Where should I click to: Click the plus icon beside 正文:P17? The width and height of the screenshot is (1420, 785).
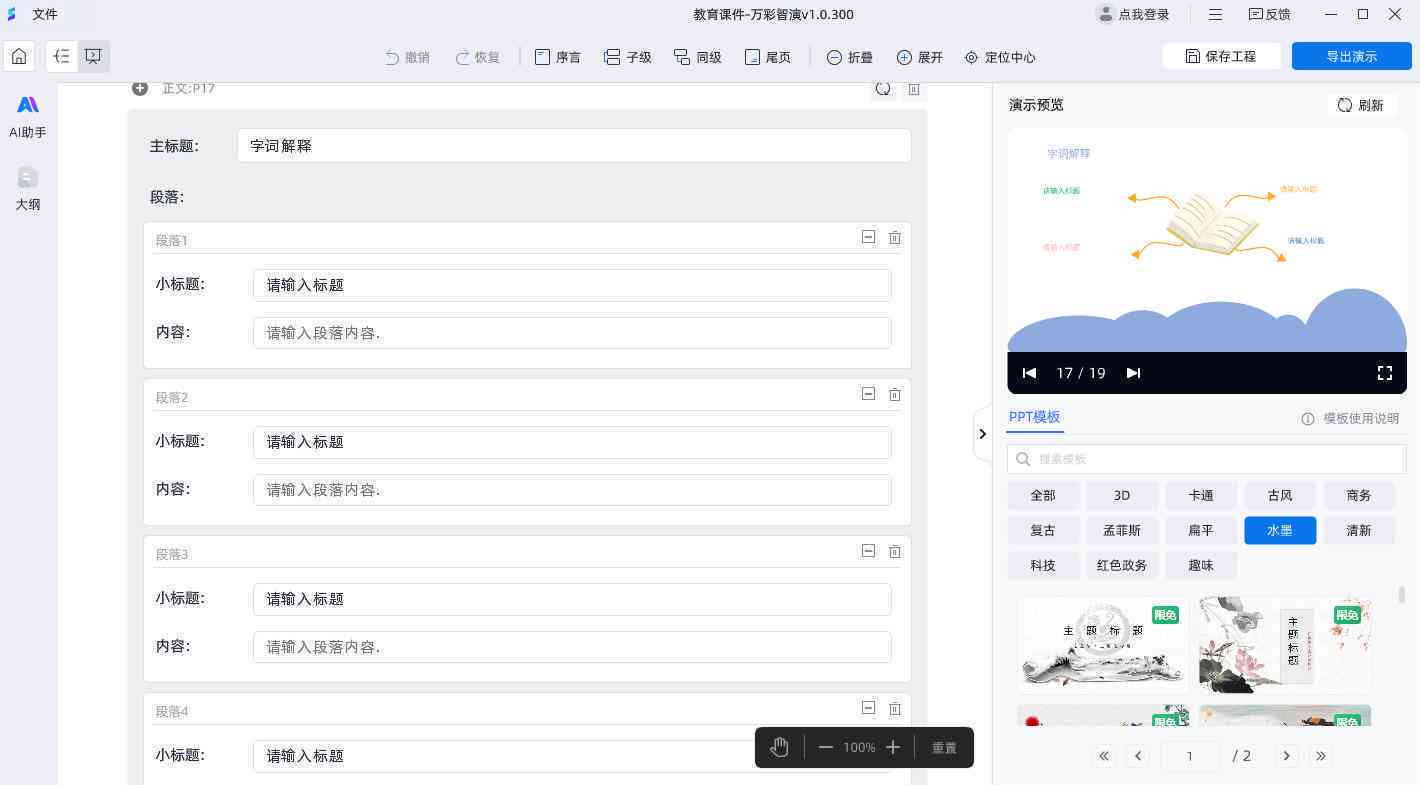140,88
